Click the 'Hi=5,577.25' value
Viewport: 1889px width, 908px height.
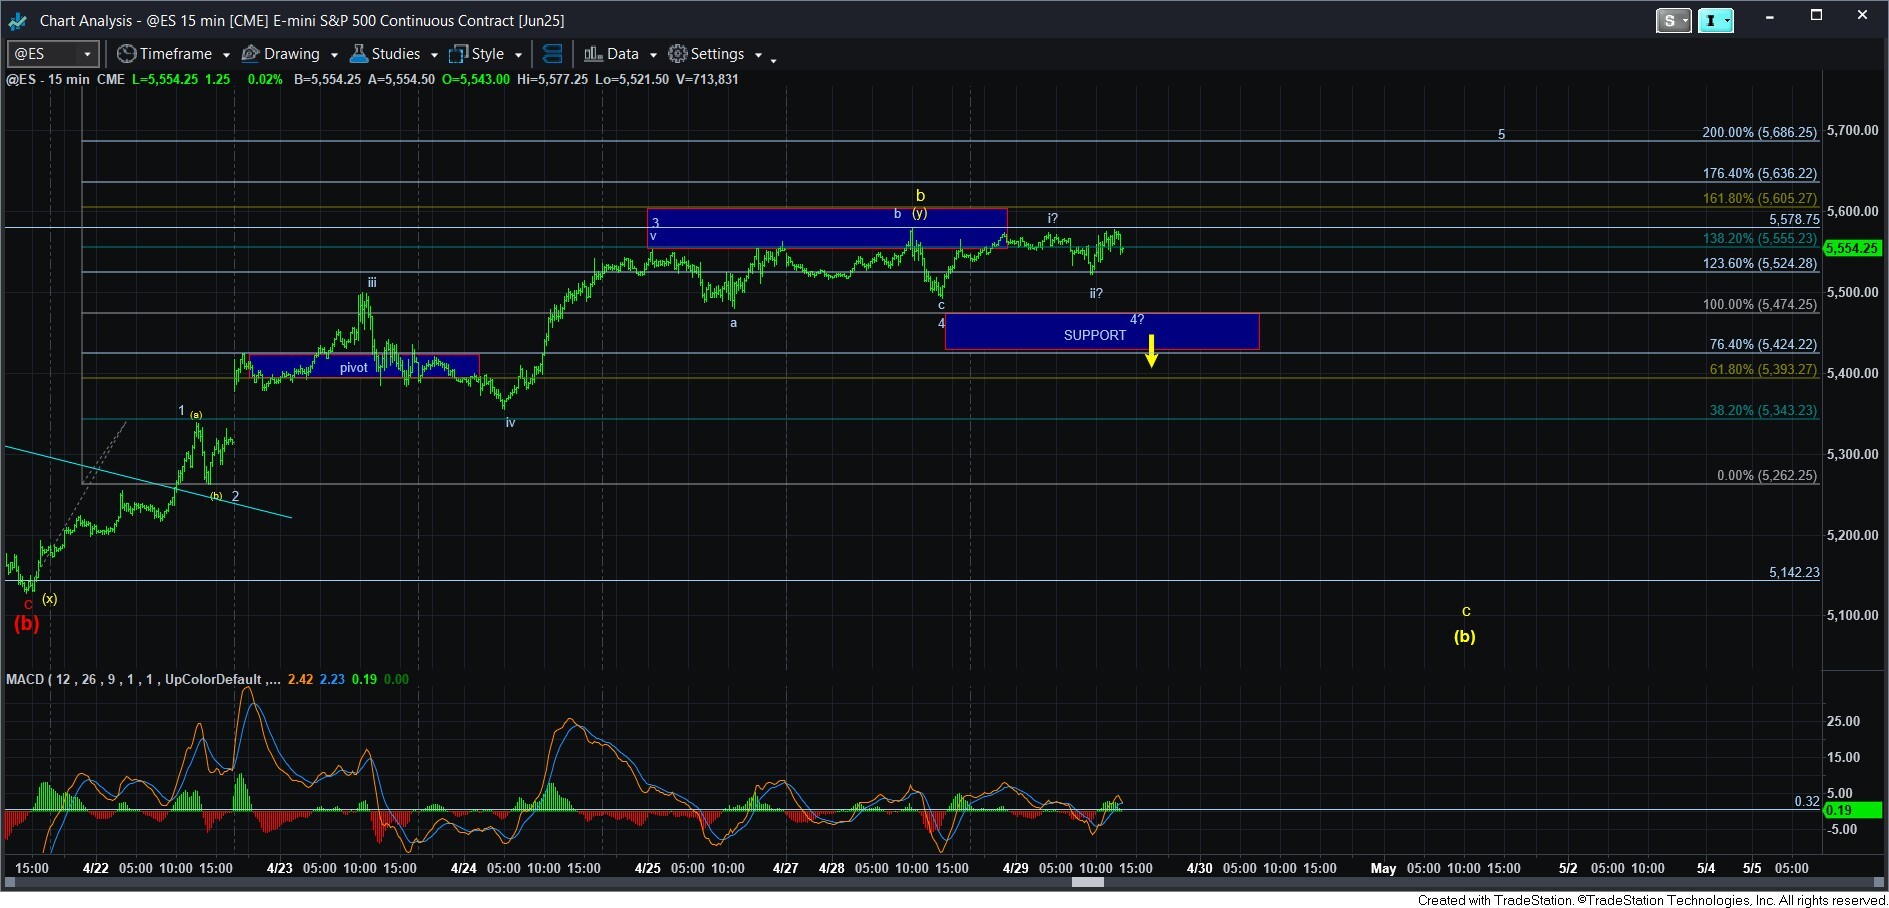coord(552,79)
